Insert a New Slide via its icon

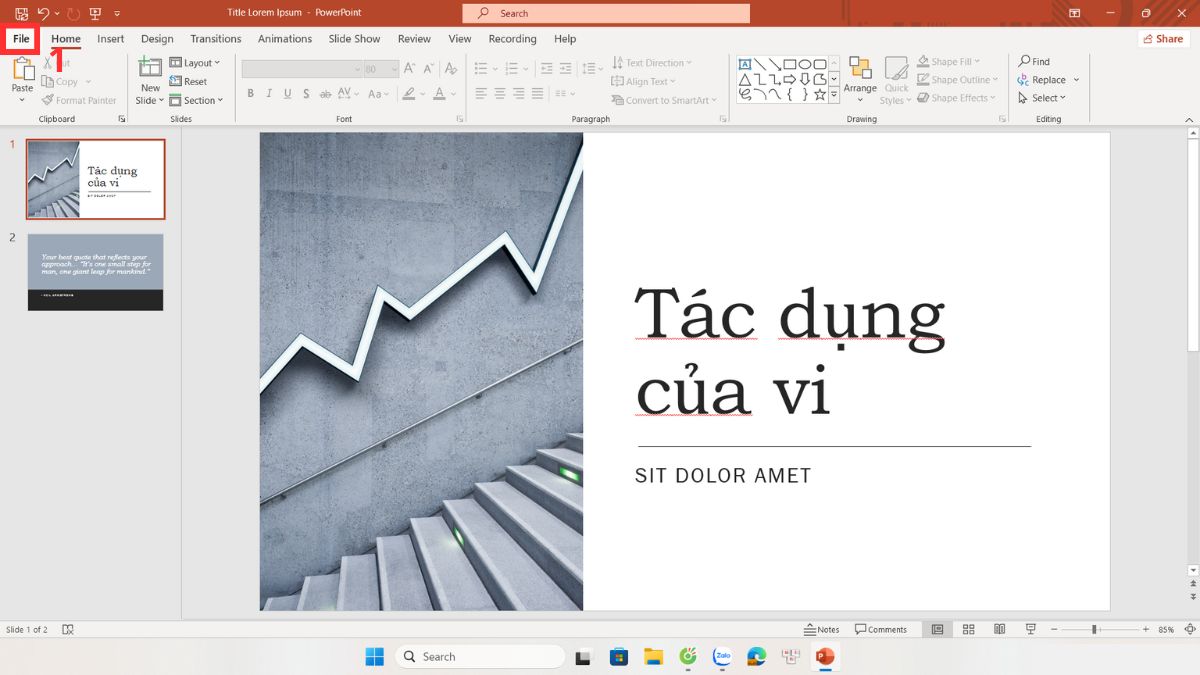(x=150, y=68)
